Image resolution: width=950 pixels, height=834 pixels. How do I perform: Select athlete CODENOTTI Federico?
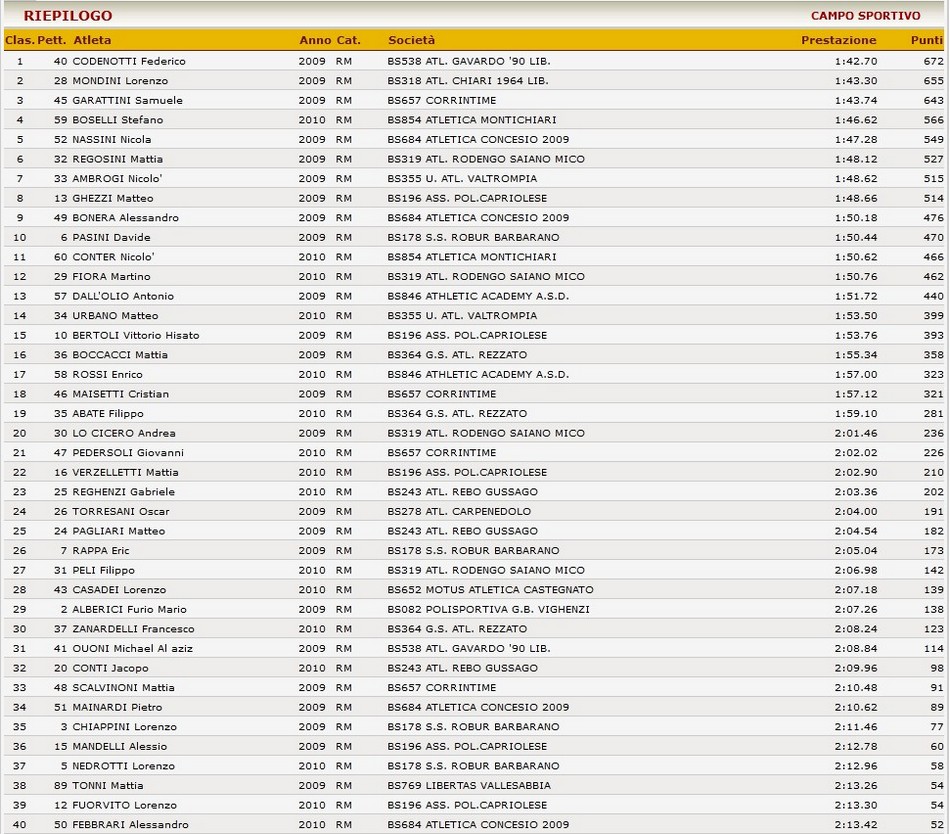129,61
